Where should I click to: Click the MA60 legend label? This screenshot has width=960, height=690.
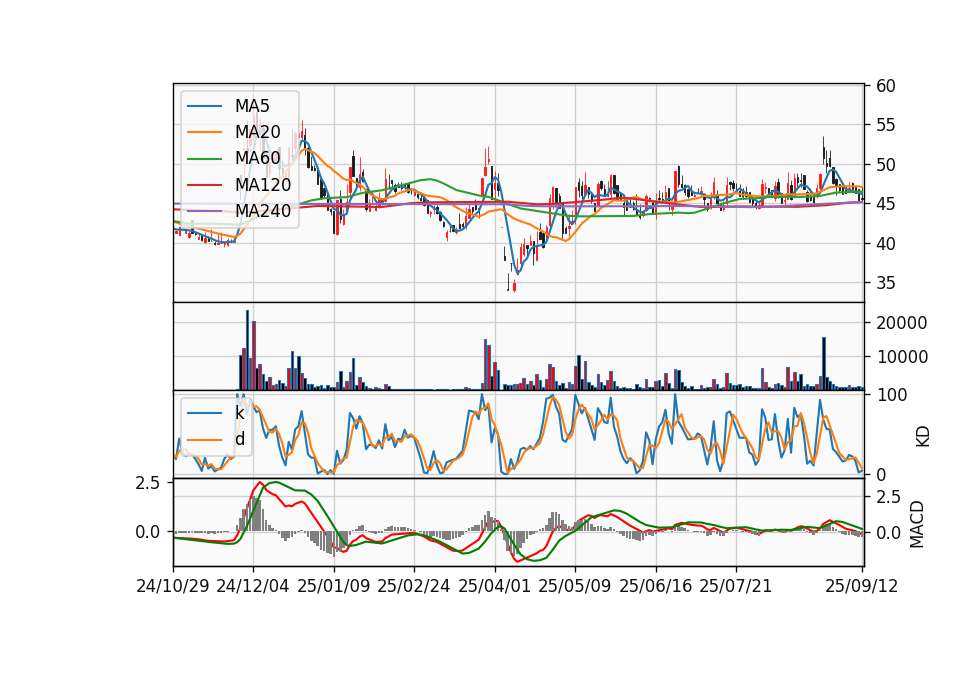tap(257, 158)
